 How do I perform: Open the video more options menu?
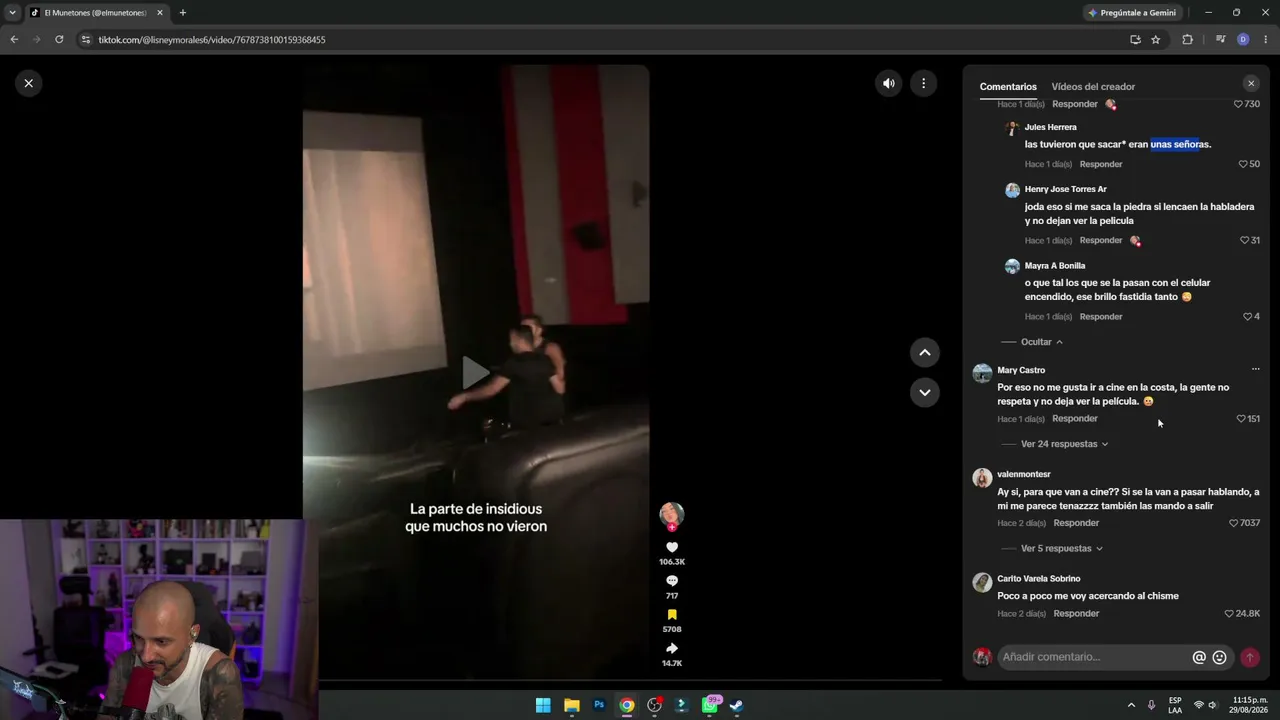coord(924,83)
